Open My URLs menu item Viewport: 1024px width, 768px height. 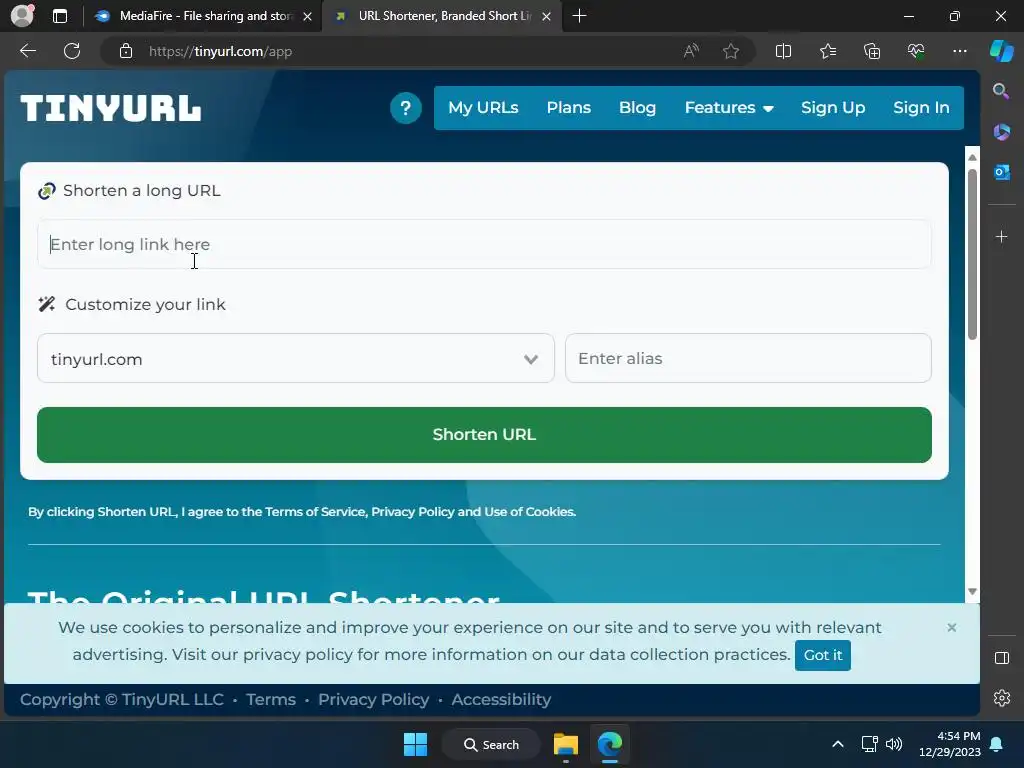tap(483, 108)
